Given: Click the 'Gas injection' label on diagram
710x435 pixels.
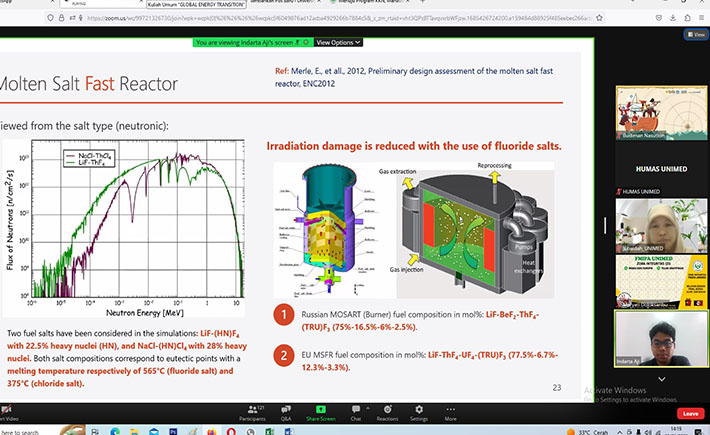Looking at the screenshot, I should [406, 269].
